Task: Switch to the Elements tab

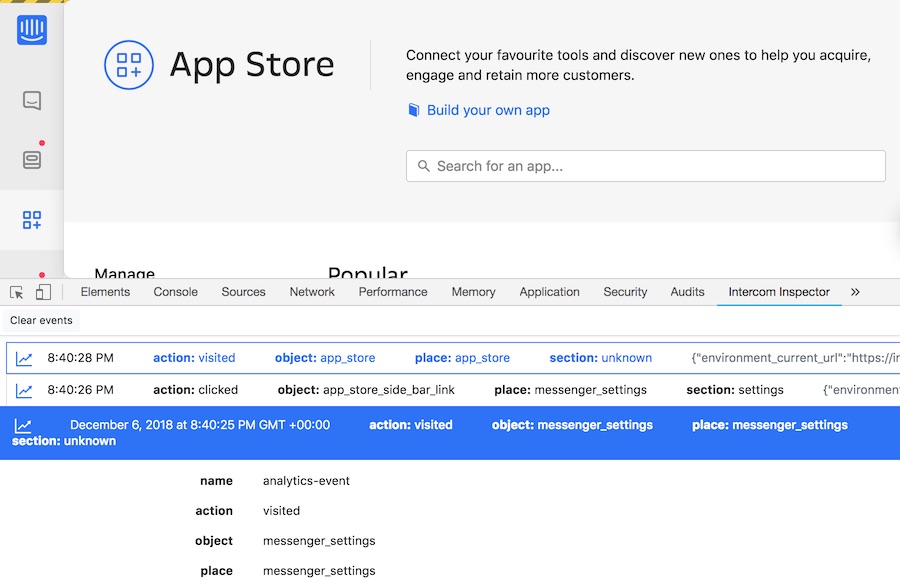Action: (x=105, y=292)
